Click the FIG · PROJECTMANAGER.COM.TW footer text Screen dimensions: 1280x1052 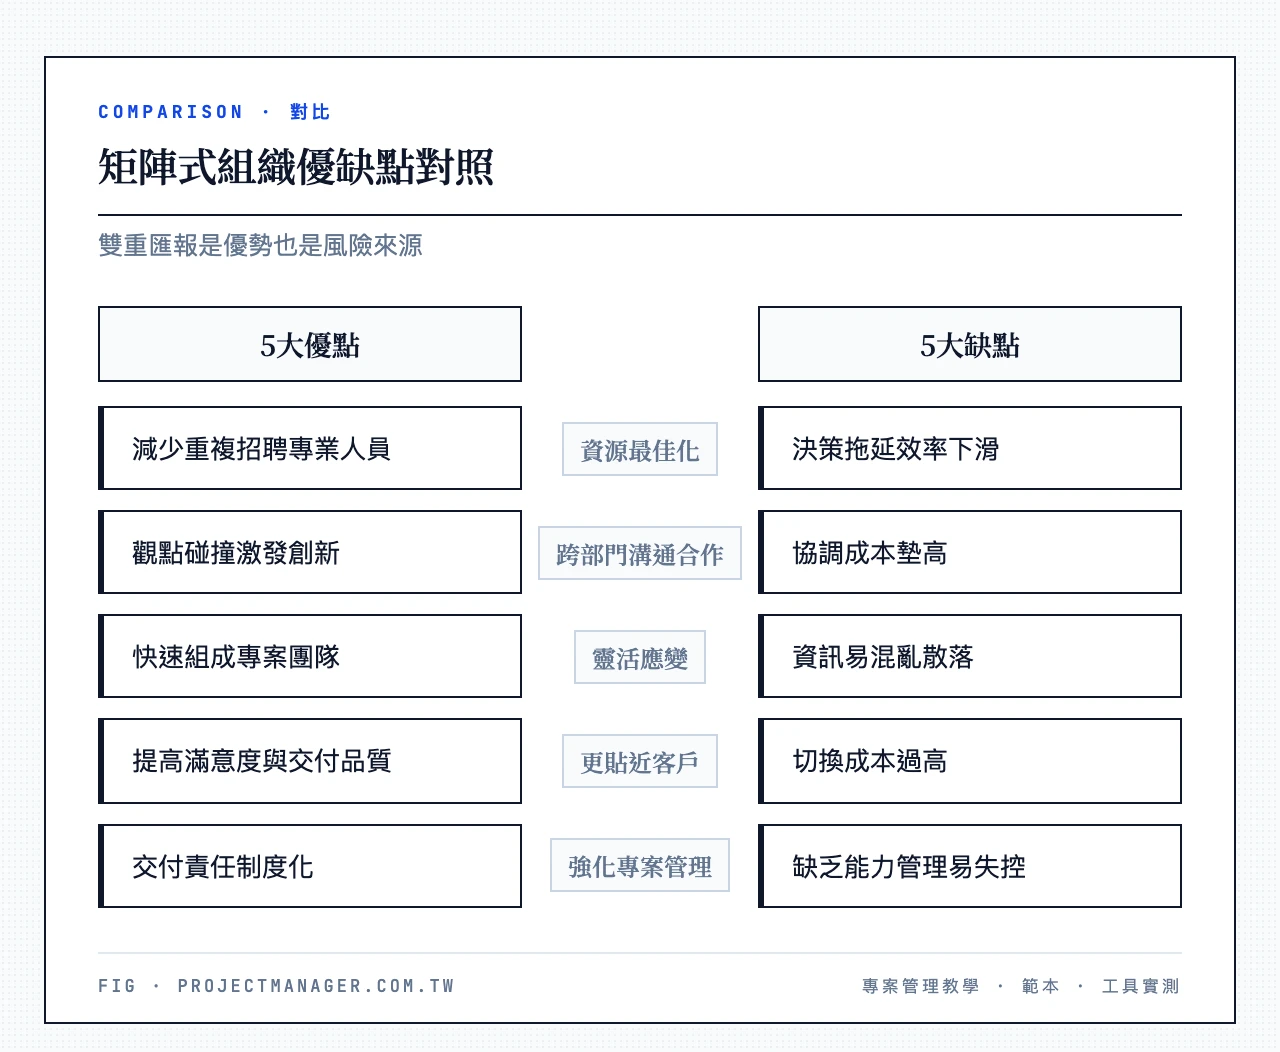click(277, 986)
